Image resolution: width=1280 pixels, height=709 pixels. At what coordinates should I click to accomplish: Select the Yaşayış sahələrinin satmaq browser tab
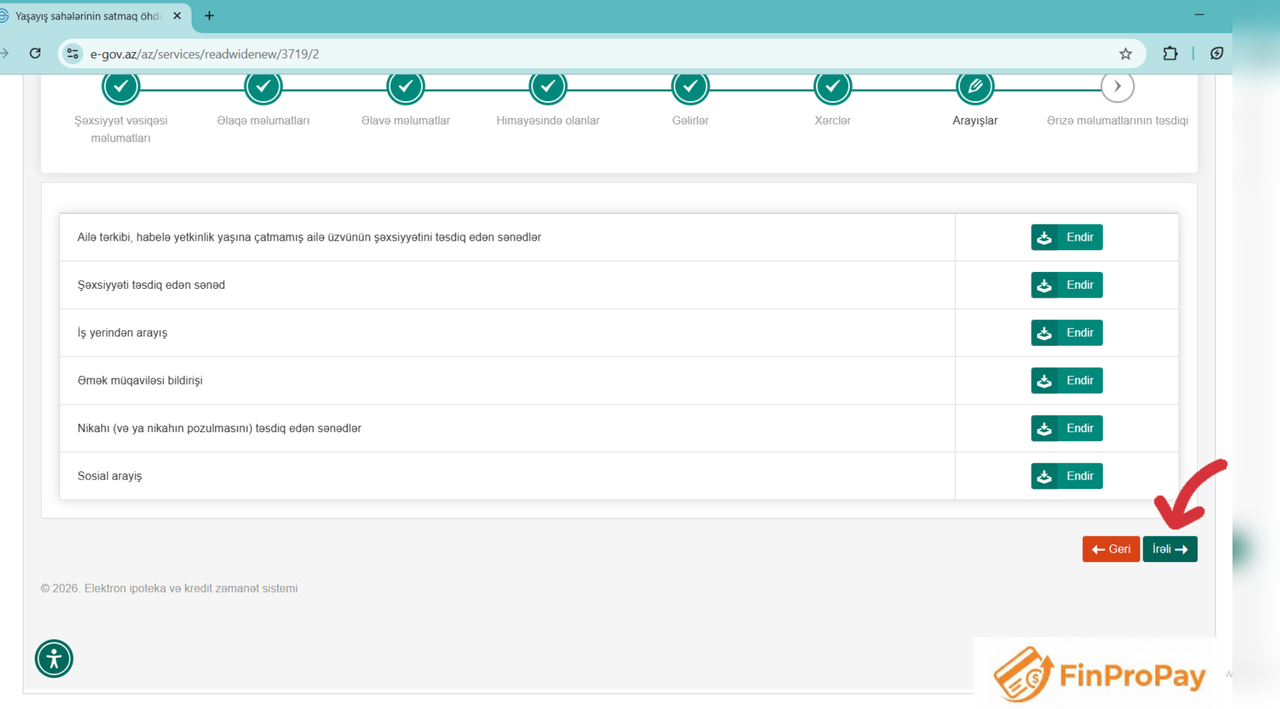(x=88, y=16)
